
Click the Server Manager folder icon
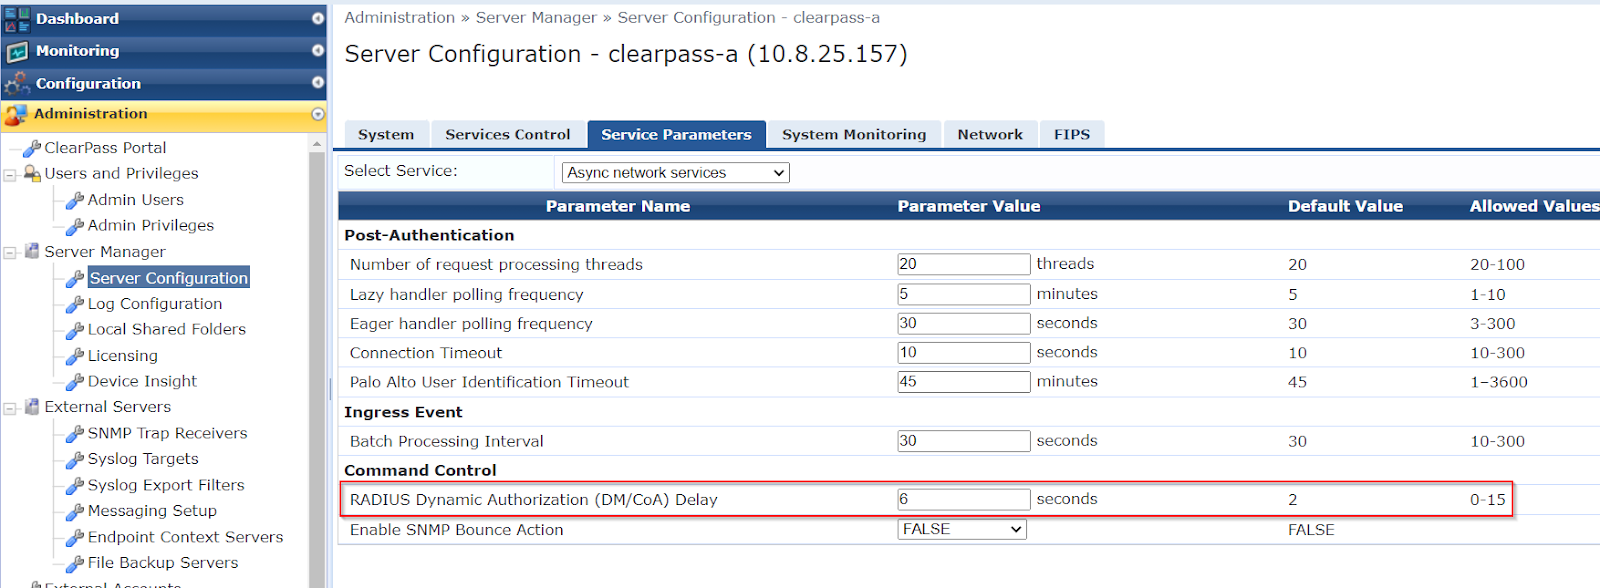coord(32,251)
